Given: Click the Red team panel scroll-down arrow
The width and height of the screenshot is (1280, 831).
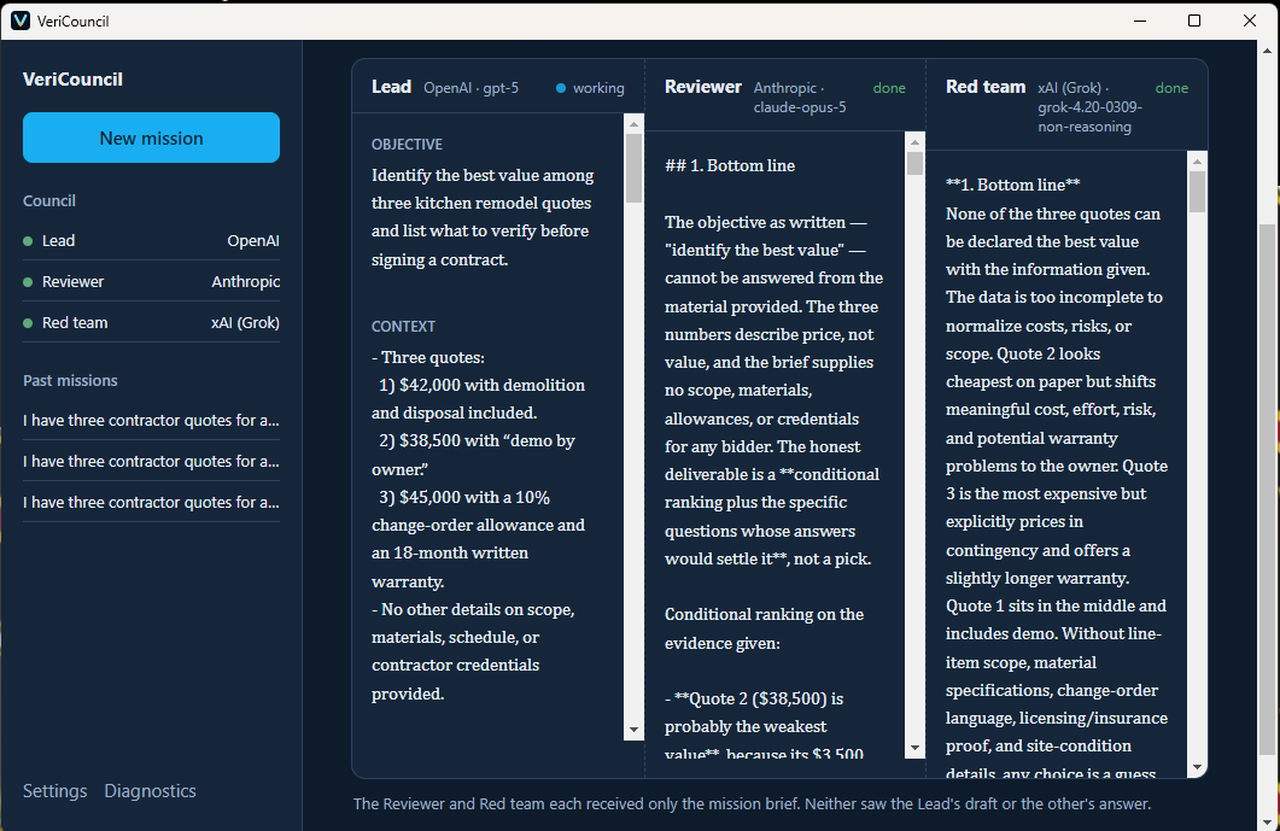Looking at the screenshot, I should (x=1198, y=767).
